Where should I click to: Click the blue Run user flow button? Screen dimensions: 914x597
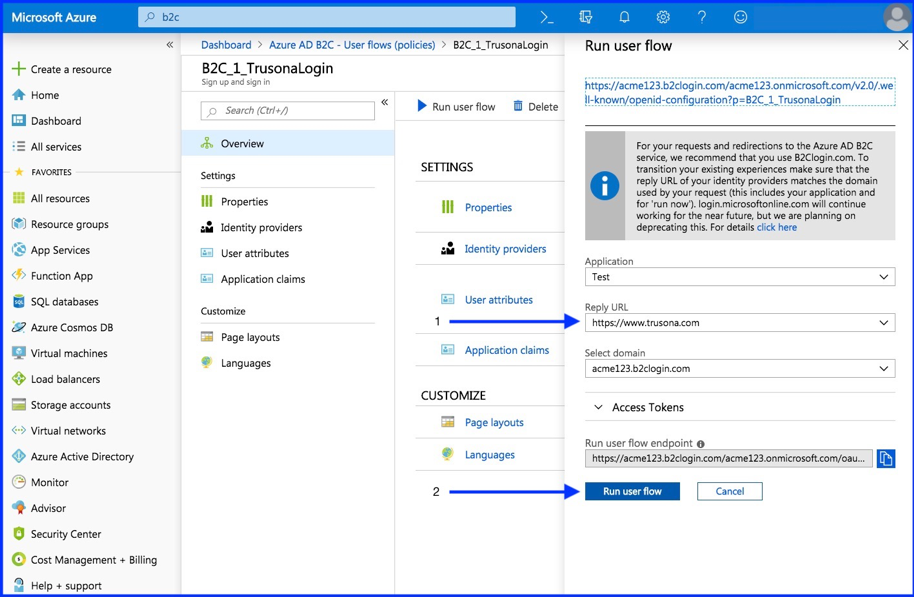(x=632, y=491)
